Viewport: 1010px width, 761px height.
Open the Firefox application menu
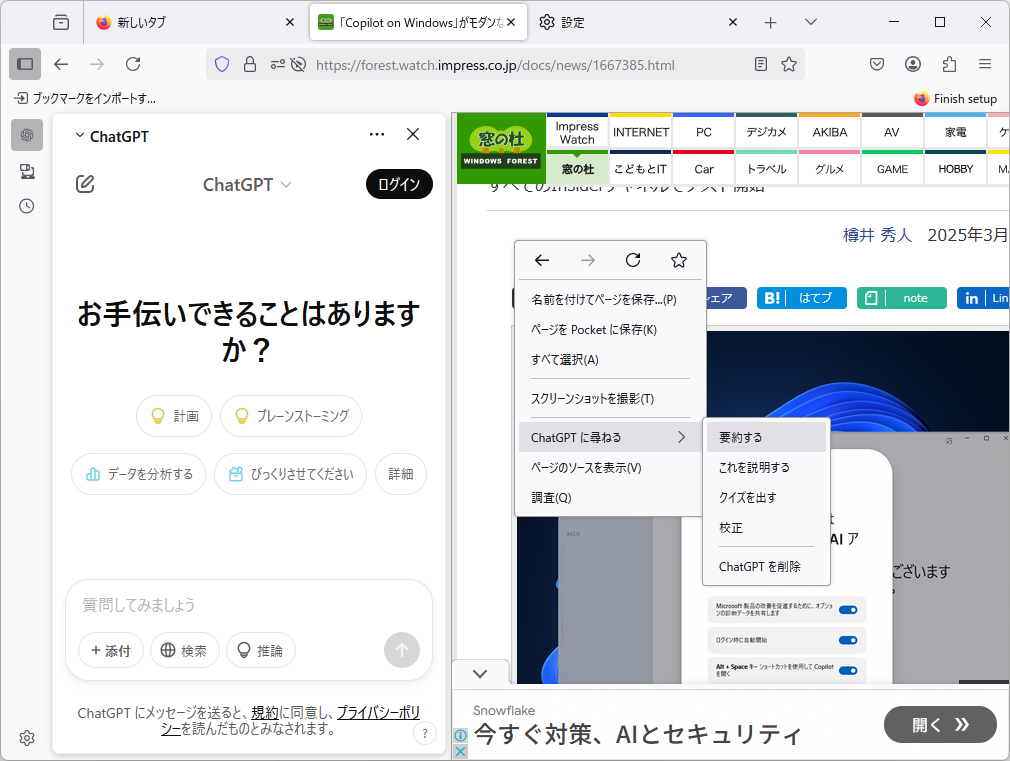pyautogui.click(x=985, y=64)
